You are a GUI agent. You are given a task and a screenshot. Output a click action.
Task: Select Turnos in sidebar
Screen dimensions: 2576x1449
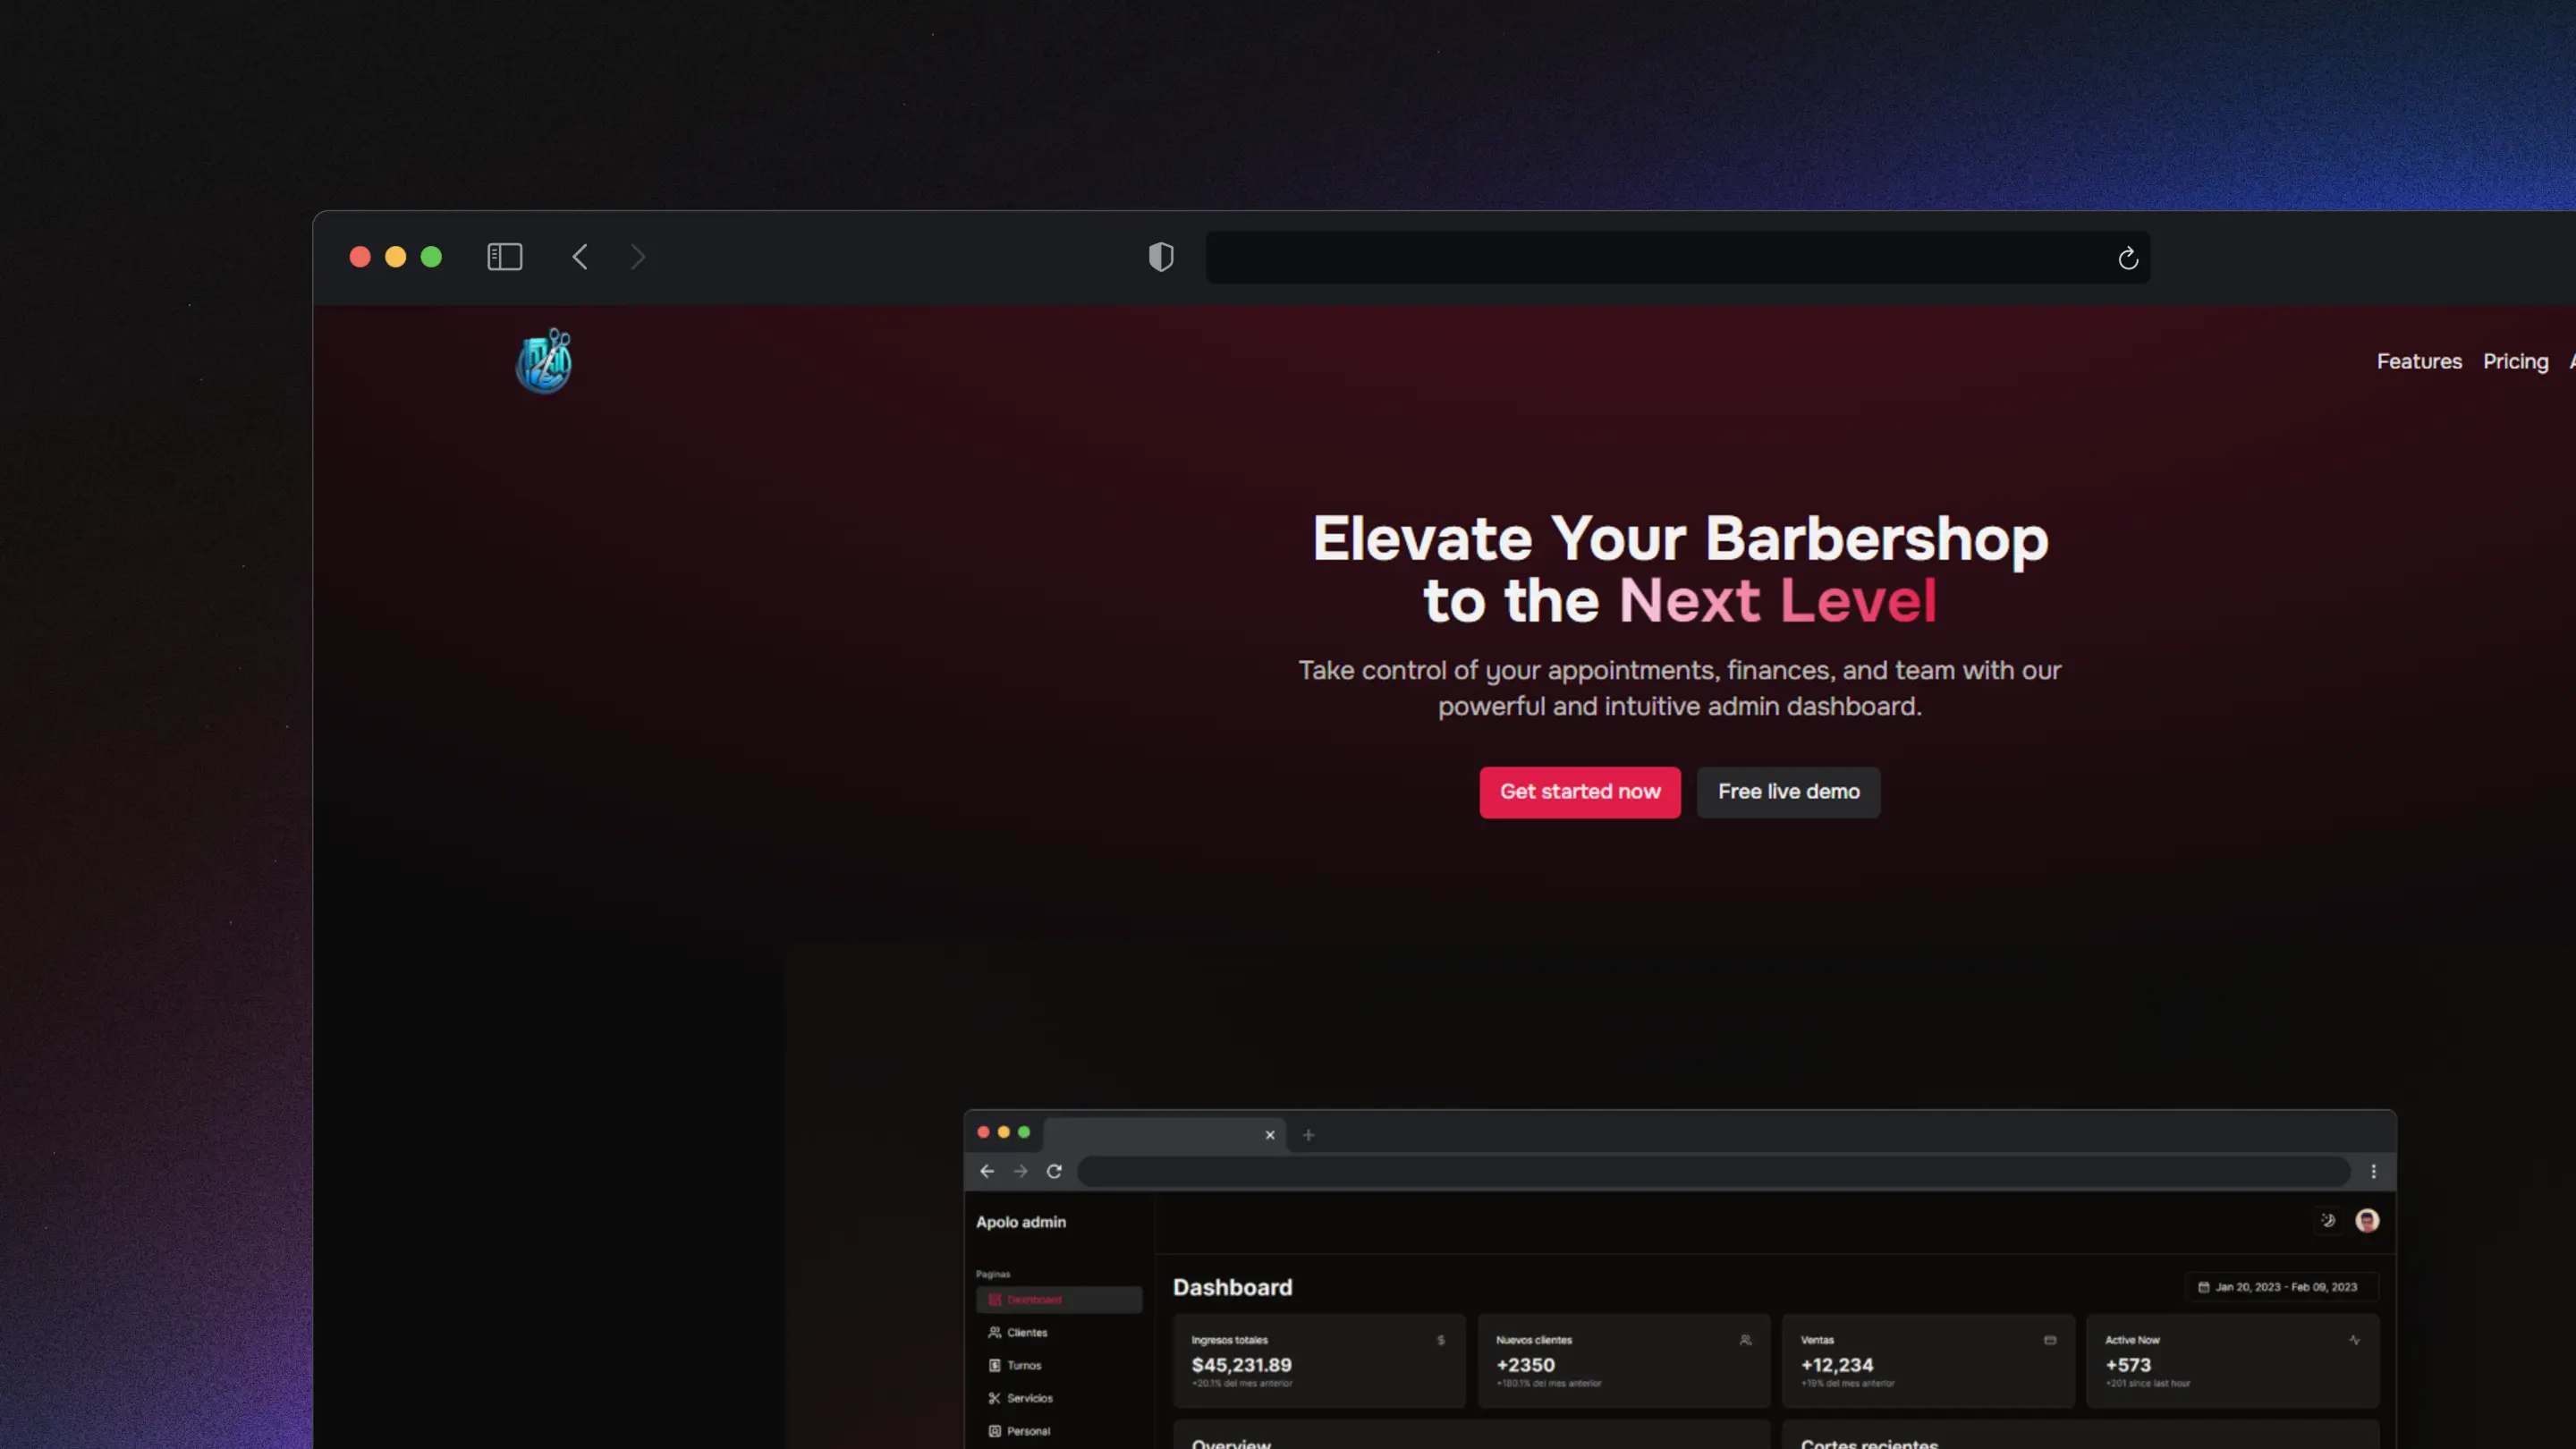(x=1059, y=1365)
